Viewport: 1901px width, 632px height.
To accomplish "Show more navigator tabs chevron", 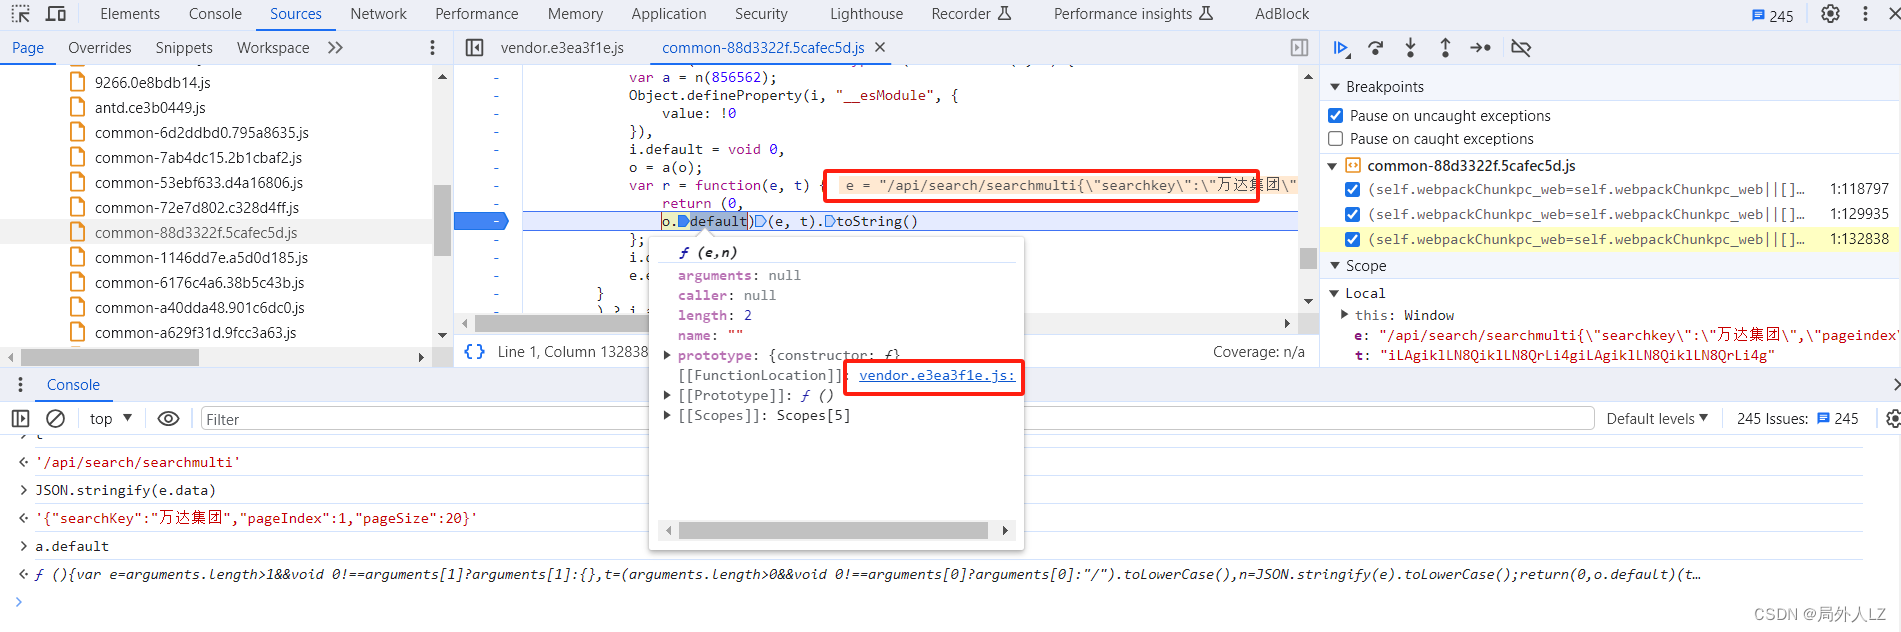I will (335, 47).
